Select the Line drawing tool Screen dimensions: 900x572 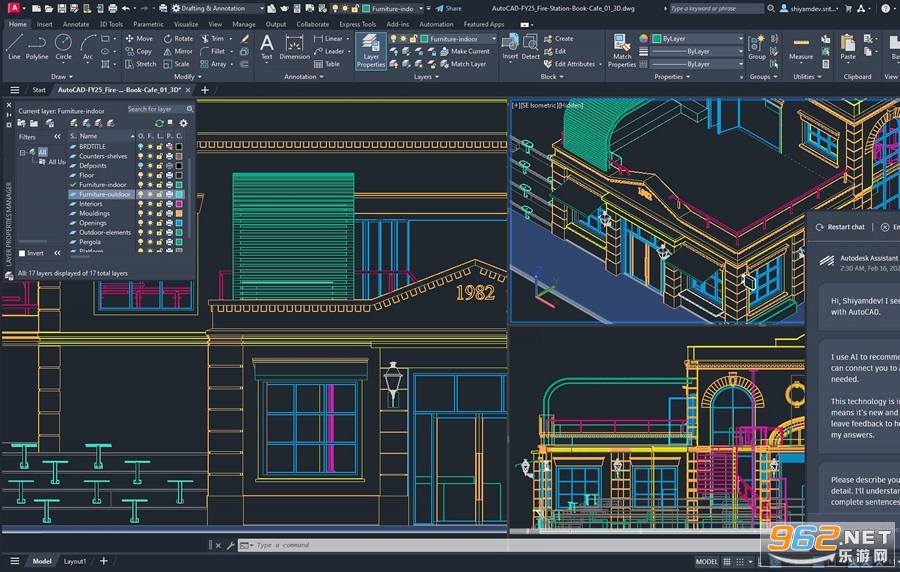coord(14,47)
